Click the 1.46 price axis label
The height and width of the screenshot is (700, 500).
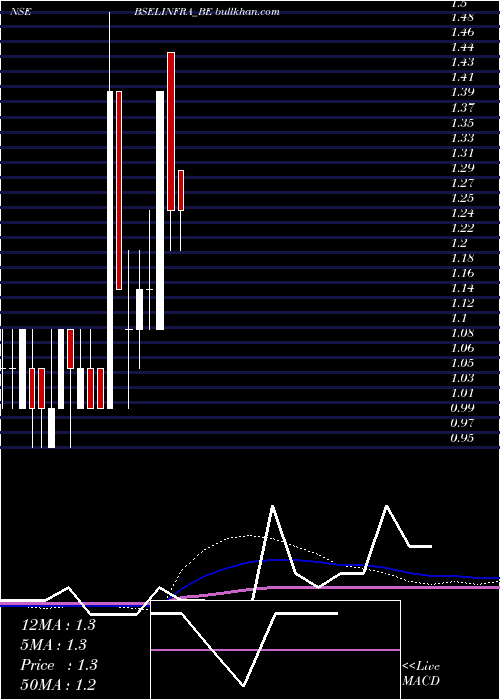tap(462, 33)
